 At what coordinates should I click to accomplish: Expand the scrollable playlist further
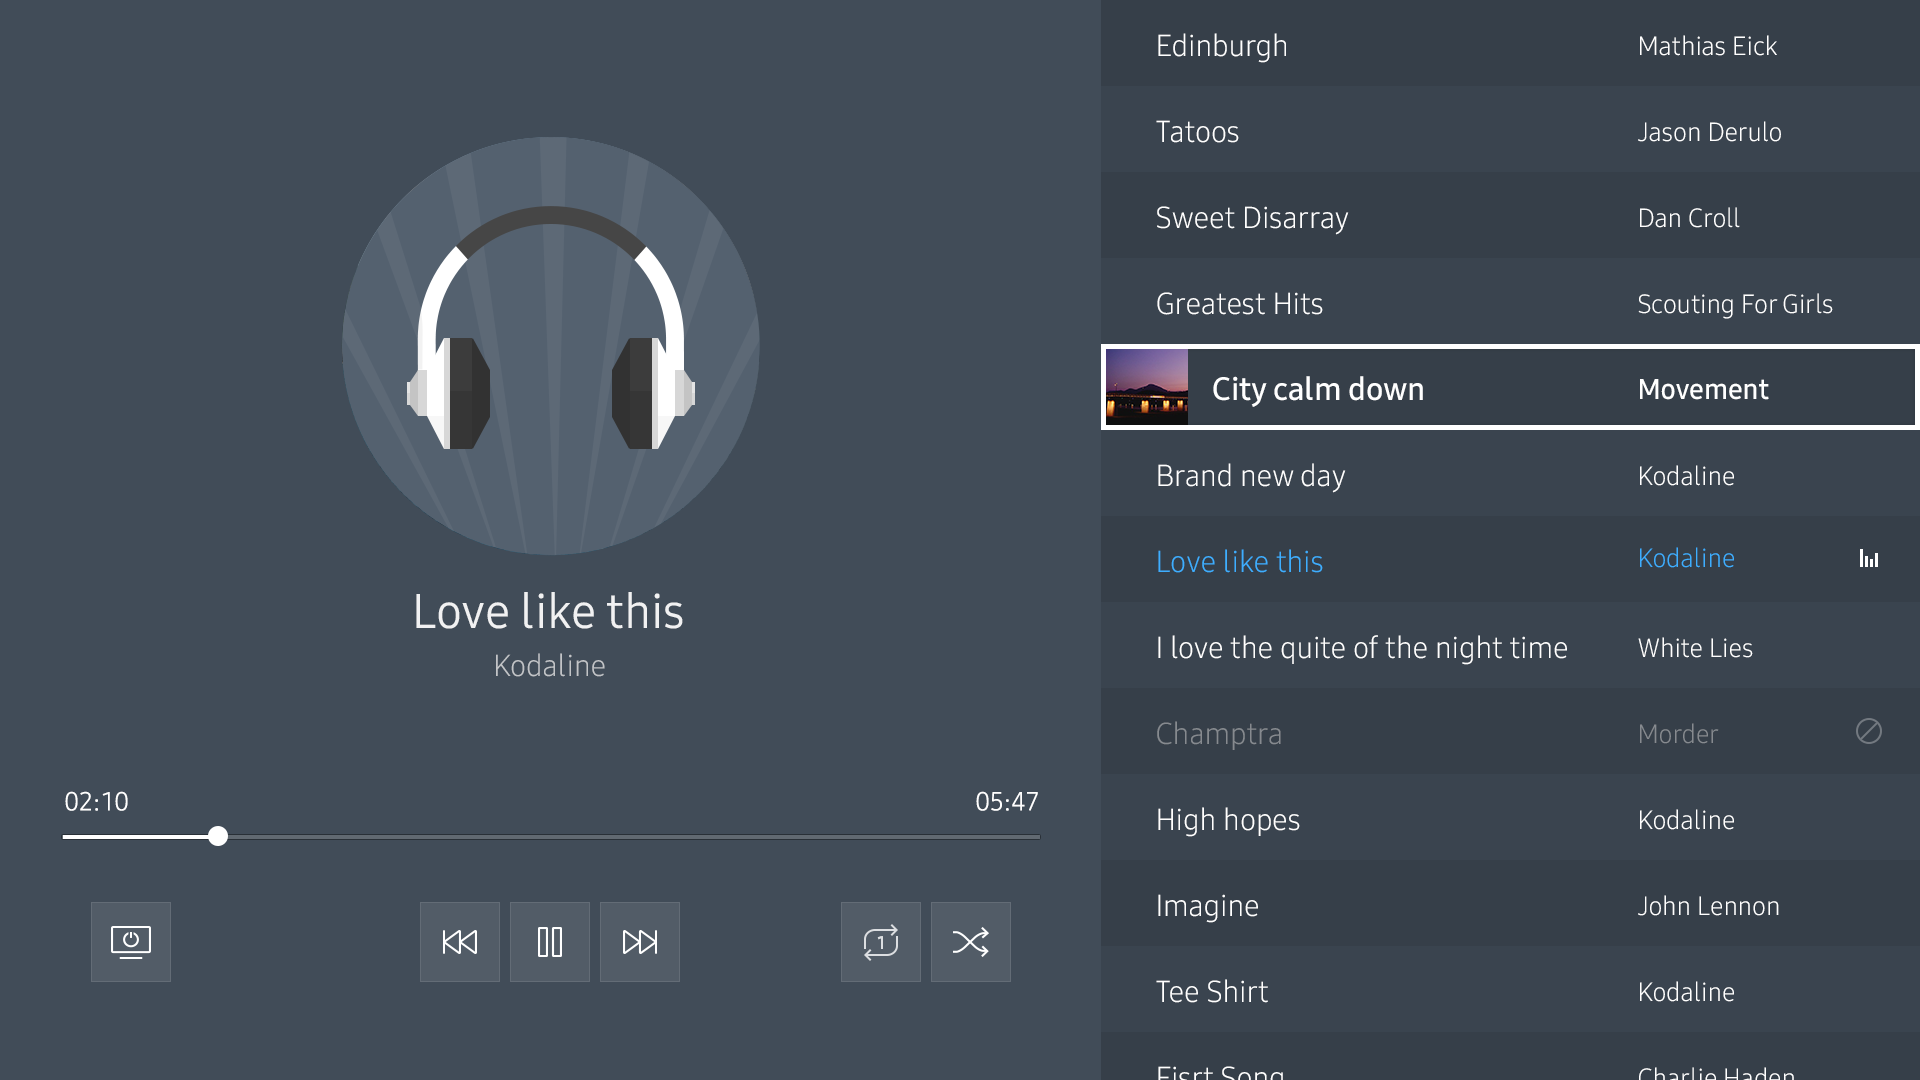1511,1067
